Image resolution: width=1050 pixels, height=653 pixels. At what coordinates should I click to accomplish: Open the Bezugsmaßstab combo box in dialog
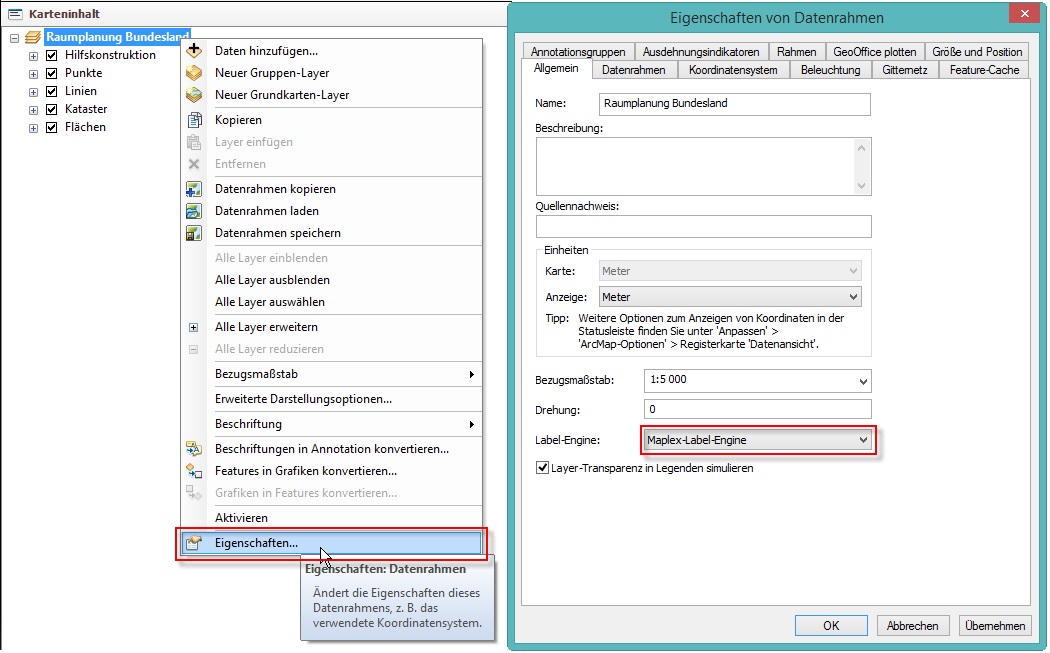pos(863,381)
